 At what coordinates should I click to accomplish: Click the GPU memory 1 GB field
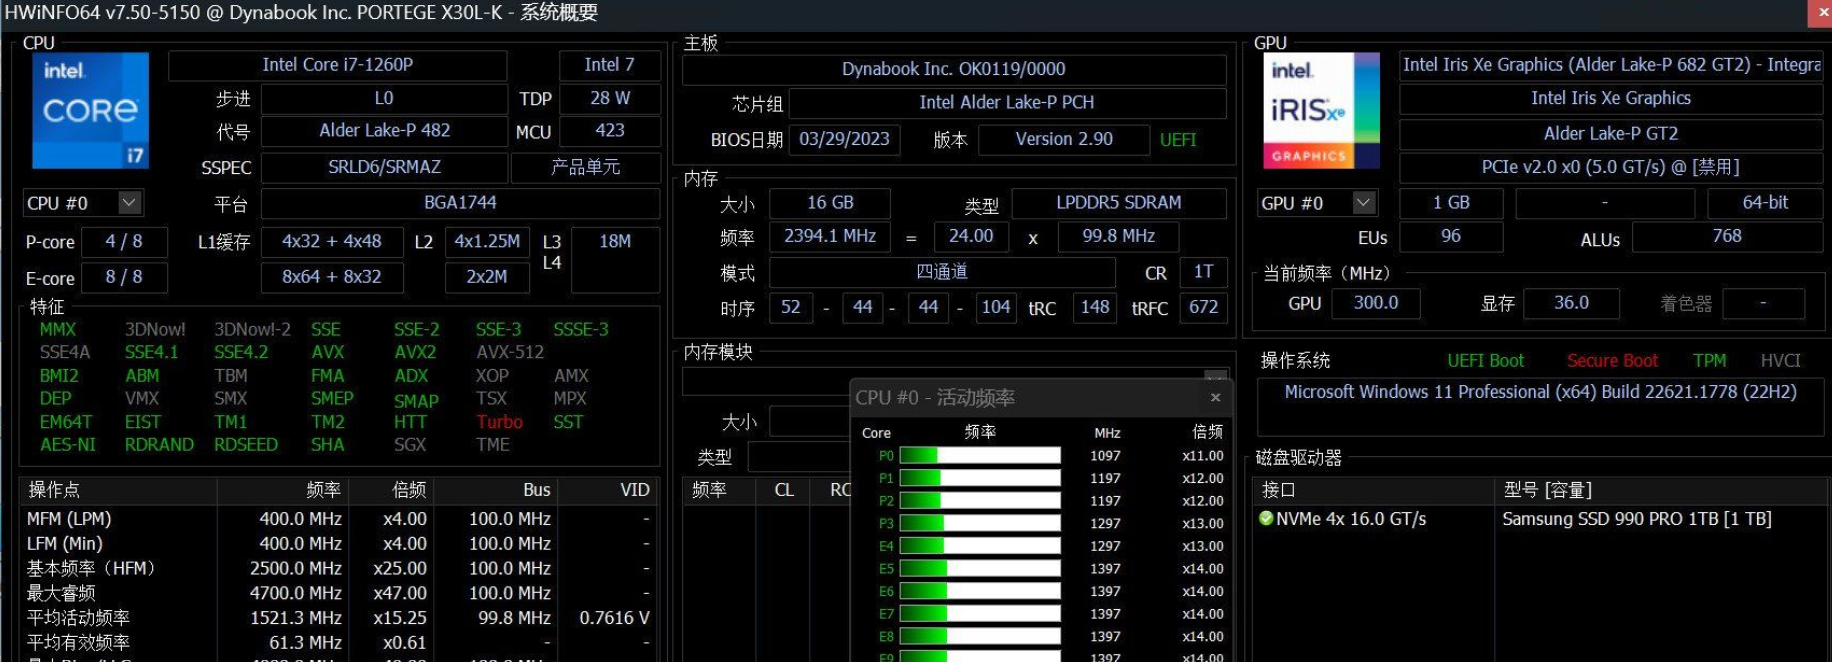pyautogui.click(x=1451, y=203)
